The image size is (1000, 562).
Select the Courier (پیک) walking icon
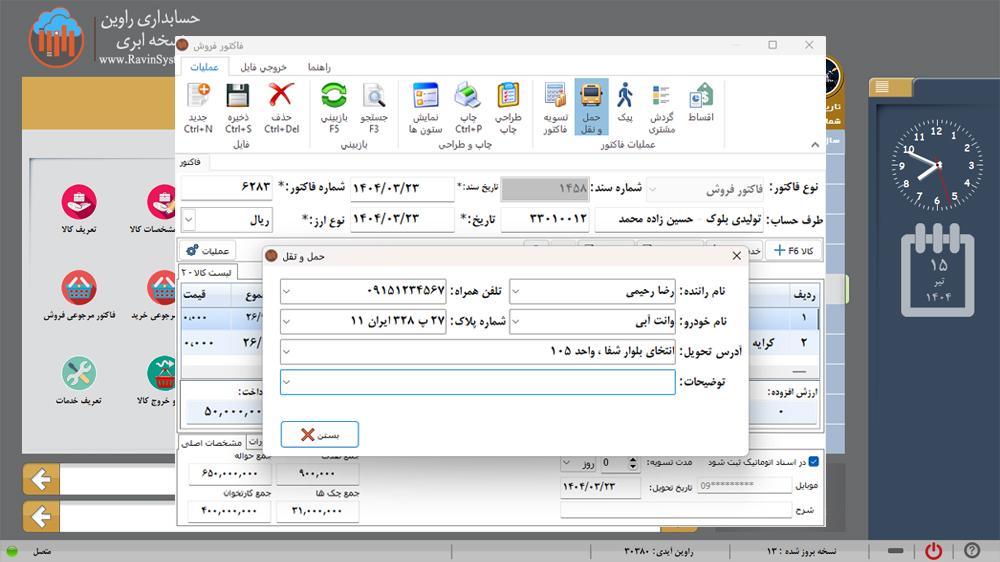click(x=625, y=98)
